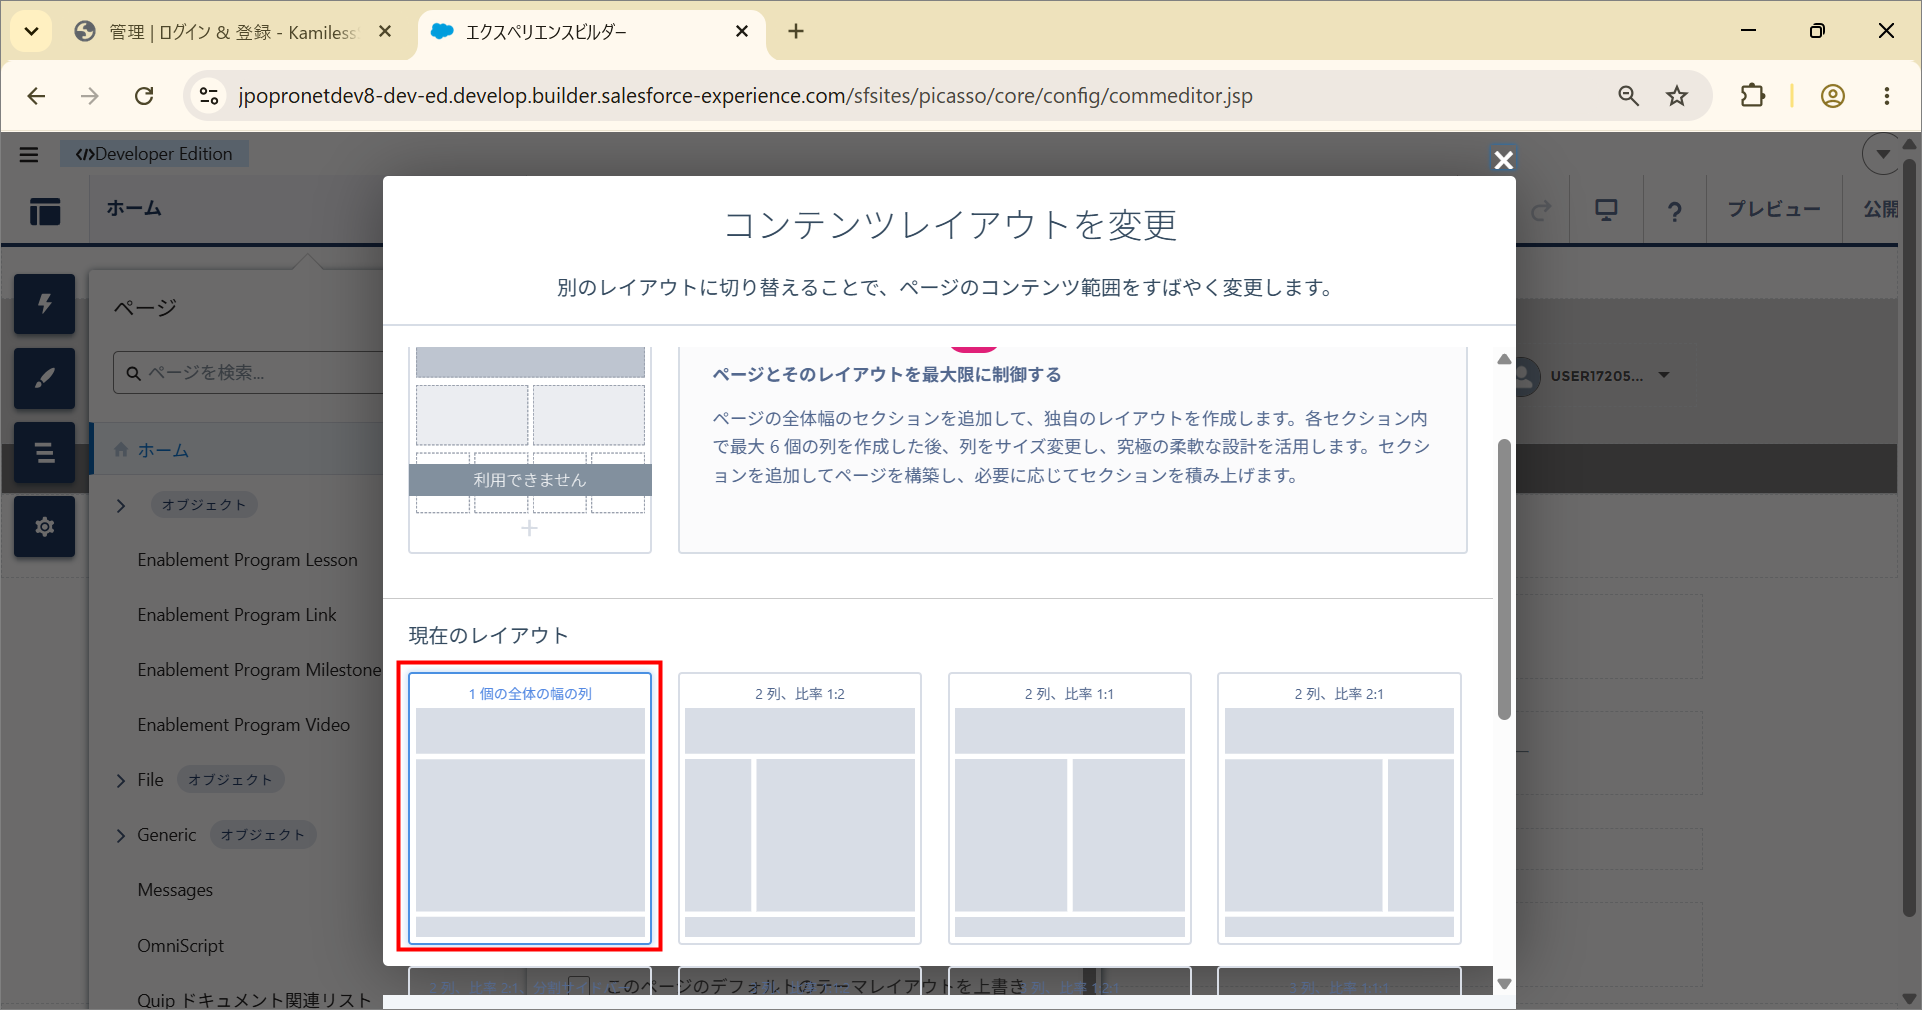Viewport: 1922px width, 1010px height.
Task: Tick the override default theme layout checkbox
Action: point(579,986)
